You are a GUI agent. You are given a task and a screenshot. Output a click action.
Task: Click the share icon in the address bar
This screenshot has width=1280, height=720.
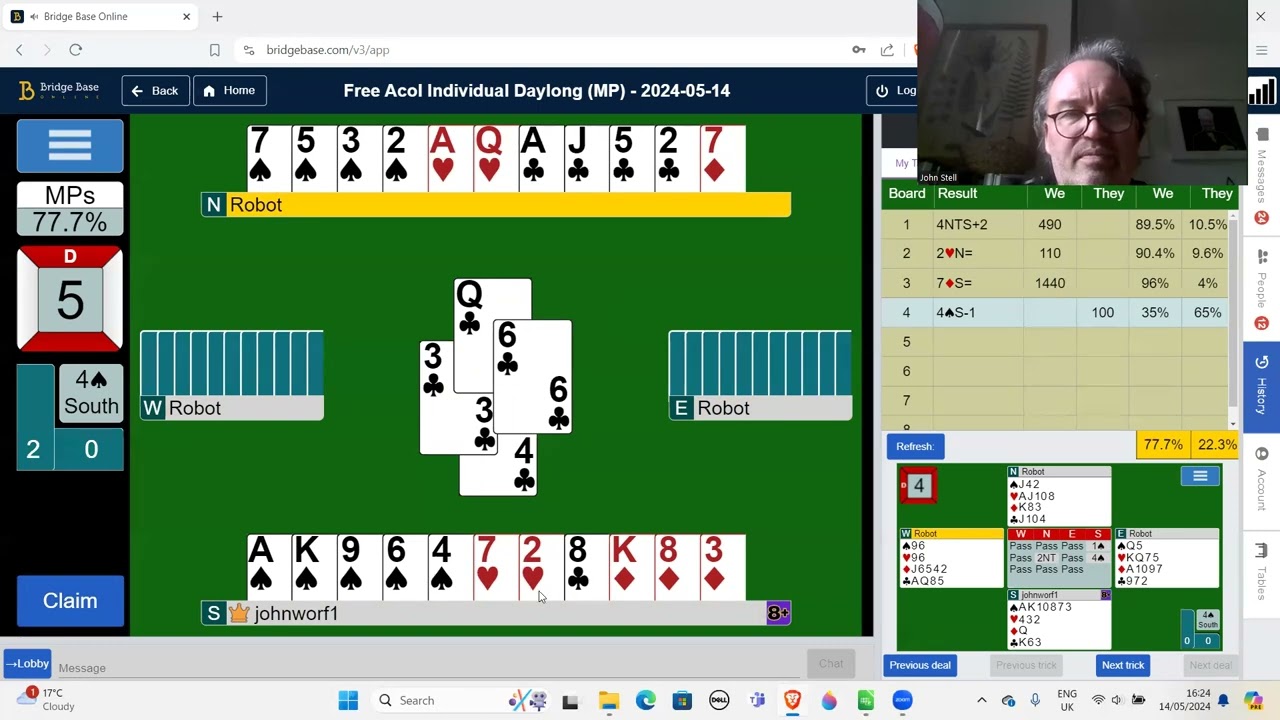click(x=887, y=50)
